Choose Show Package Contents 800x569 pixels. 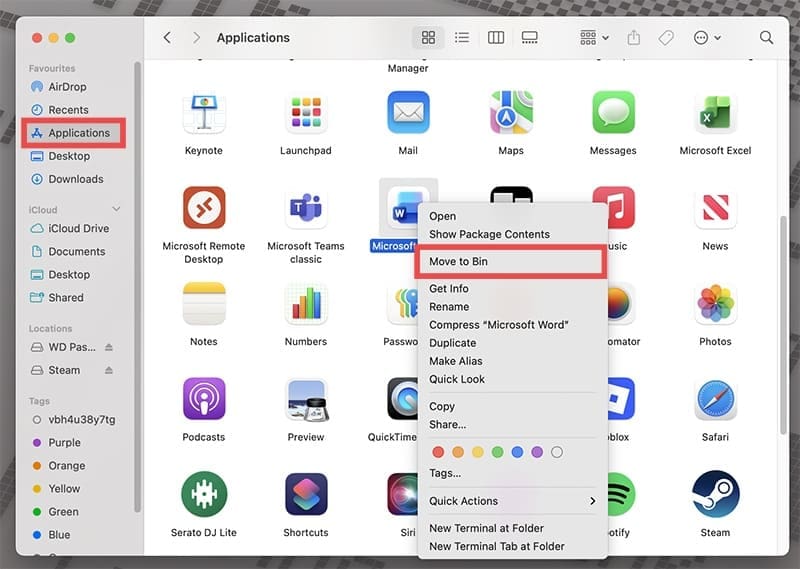click(x=512, y=234)
